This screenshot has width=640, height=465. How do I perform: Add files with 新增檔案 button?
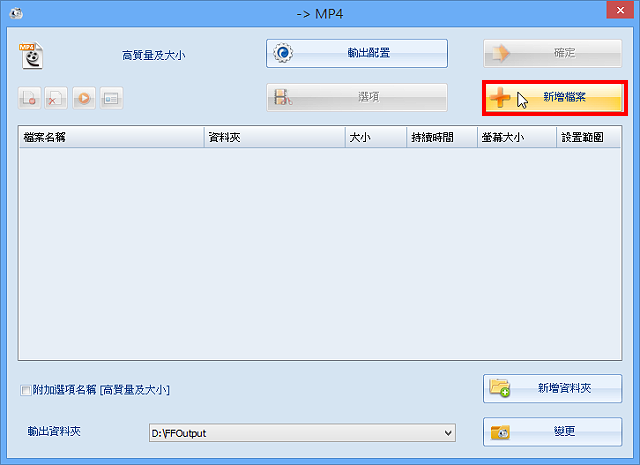coord(554,98)
